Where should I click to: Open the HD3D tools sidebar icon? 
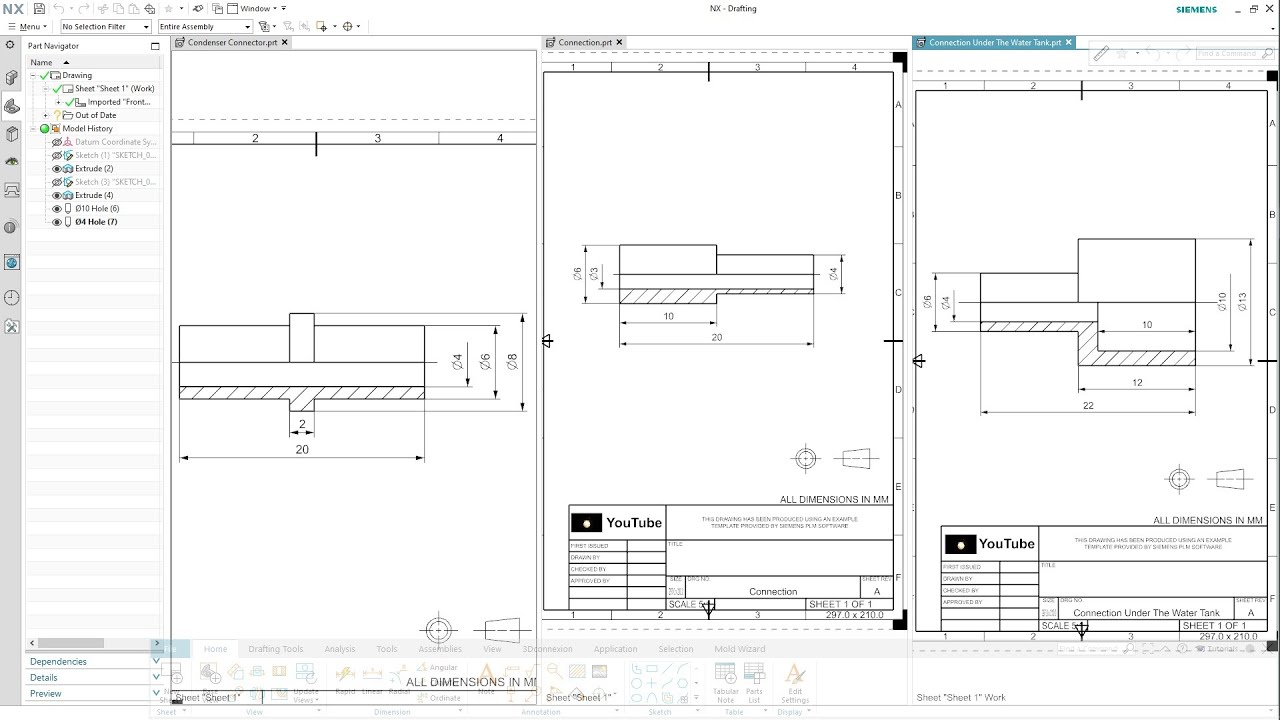(11, 190)
